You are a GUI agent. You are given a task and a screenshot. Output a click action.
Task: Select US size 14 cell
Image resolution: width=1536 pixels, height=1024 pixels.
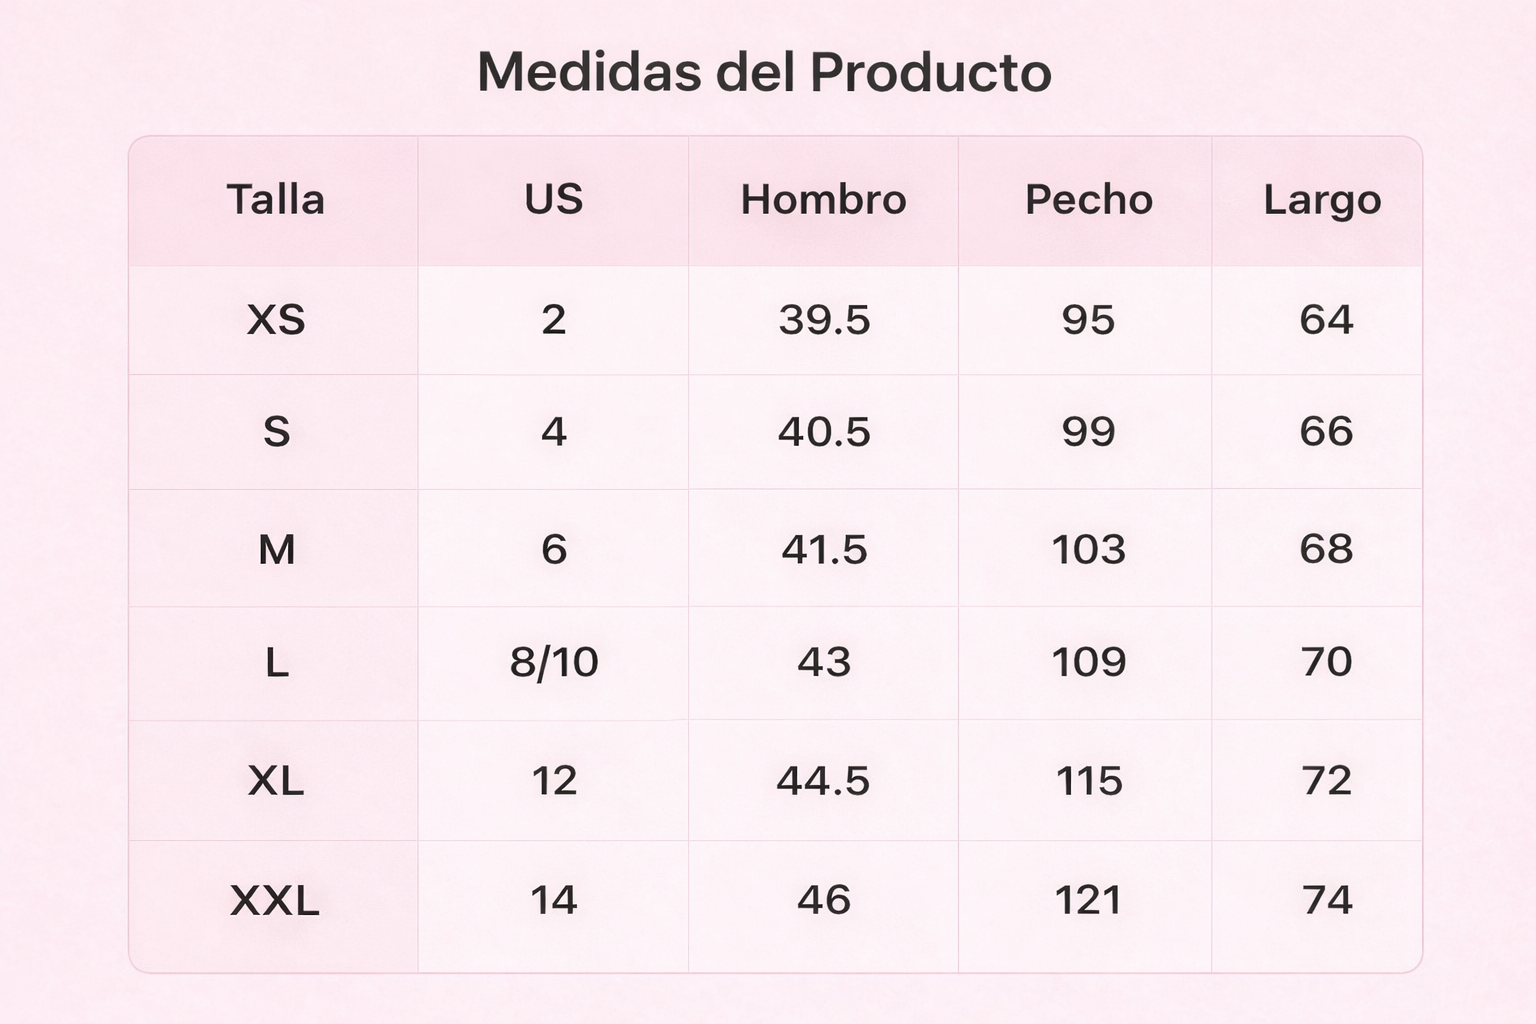tap(553, 901)
